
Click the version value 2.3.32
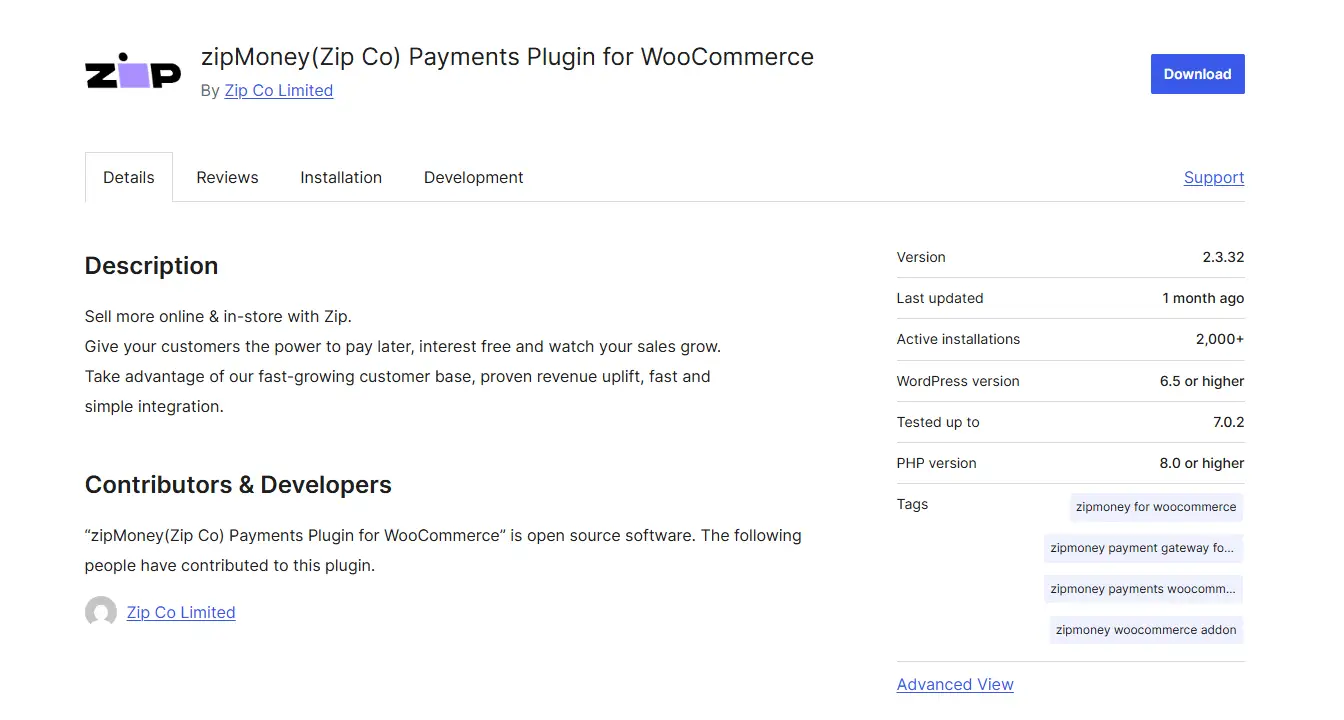click(1223, 257)
